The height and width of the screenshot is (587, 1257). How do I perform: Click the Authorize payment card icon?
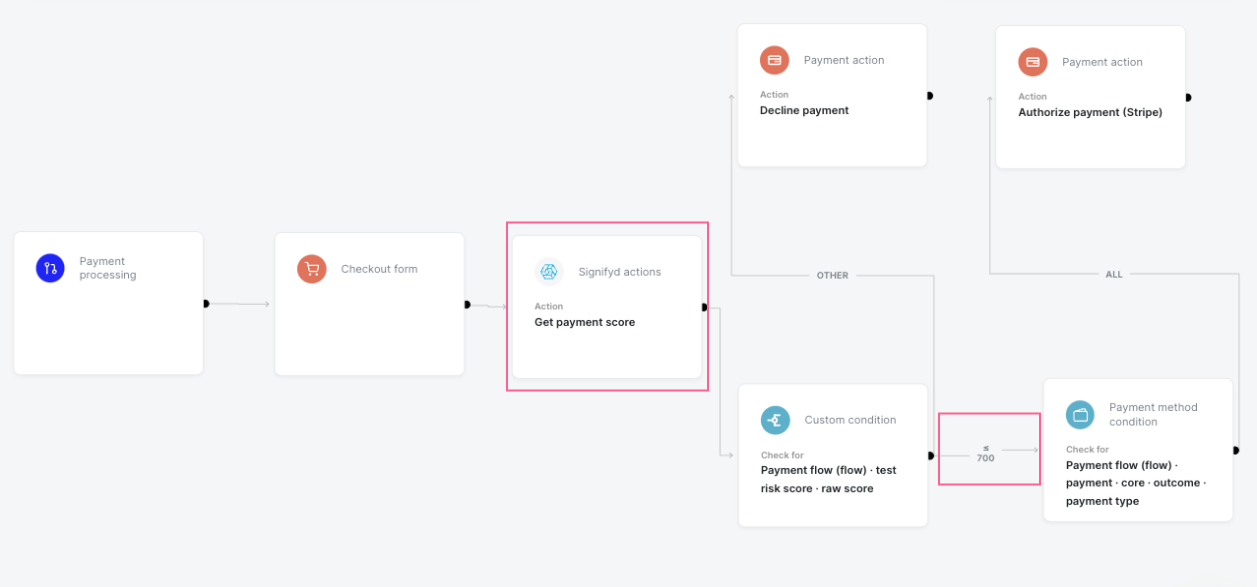(x=1032, y=62)
